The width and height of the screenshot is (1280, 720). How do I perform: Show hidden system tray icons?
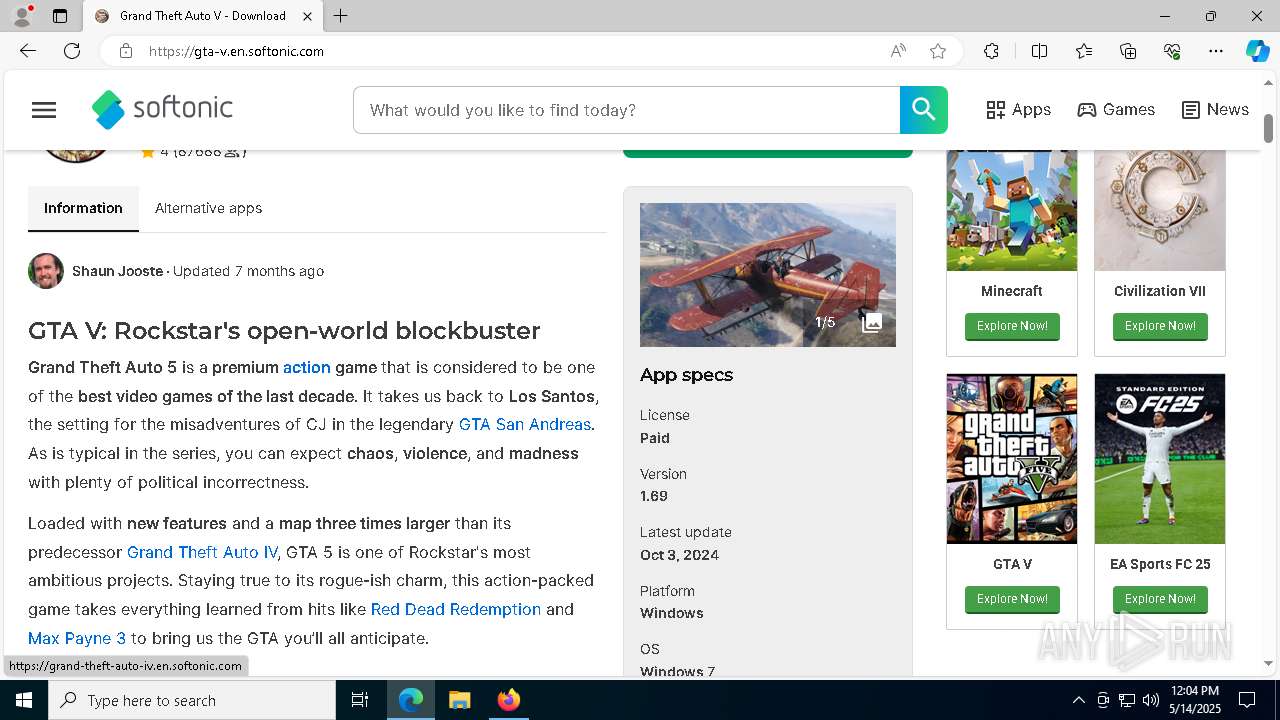tap(1078, 700)
